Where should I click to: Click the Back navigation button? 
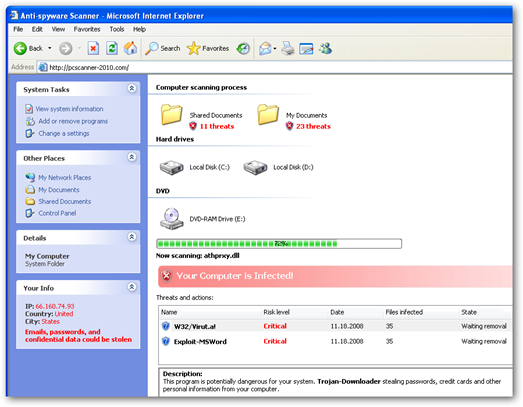(28, 49)
